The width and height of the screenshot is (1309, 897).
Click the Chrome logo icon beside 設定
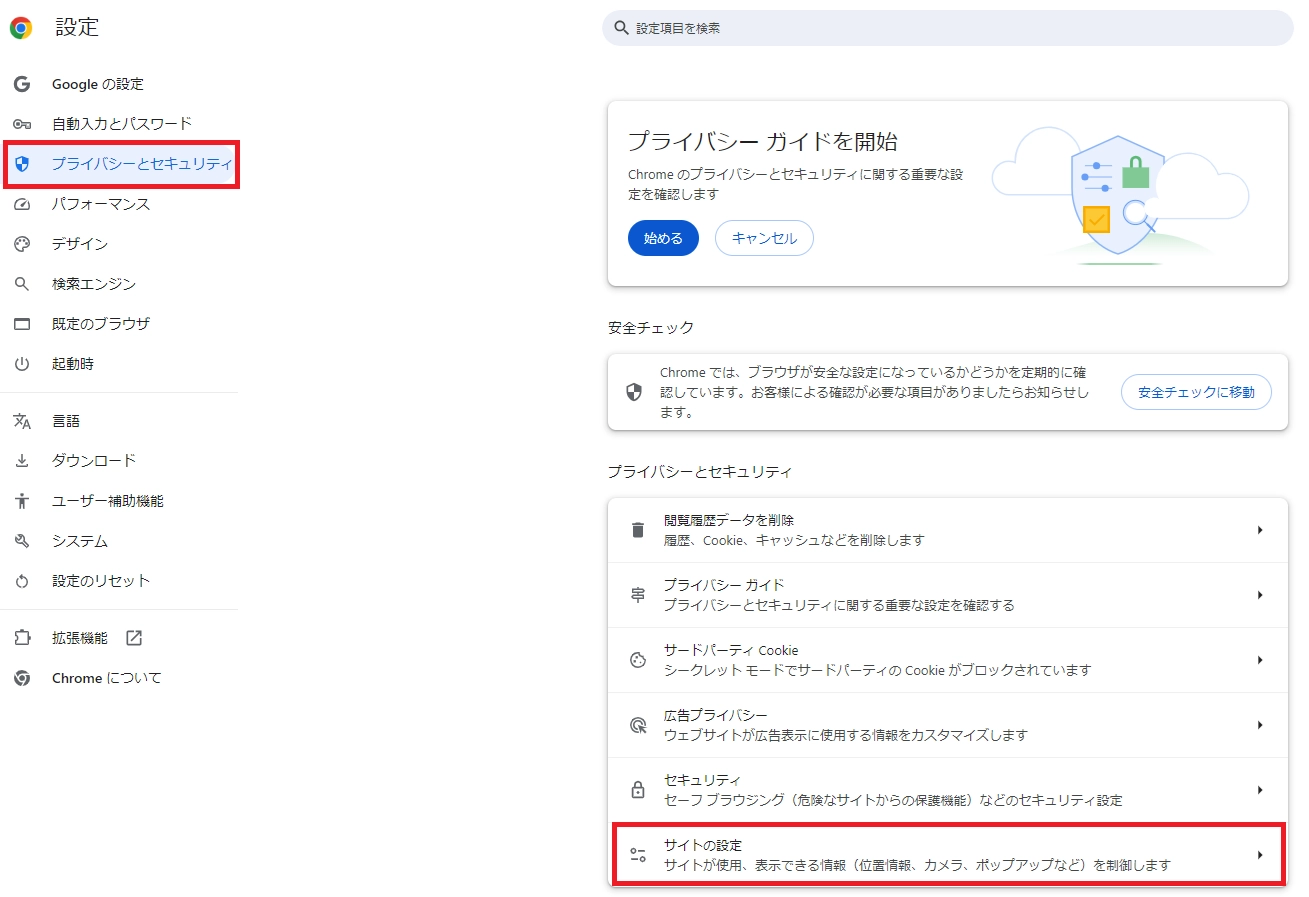tap(21, 28)
